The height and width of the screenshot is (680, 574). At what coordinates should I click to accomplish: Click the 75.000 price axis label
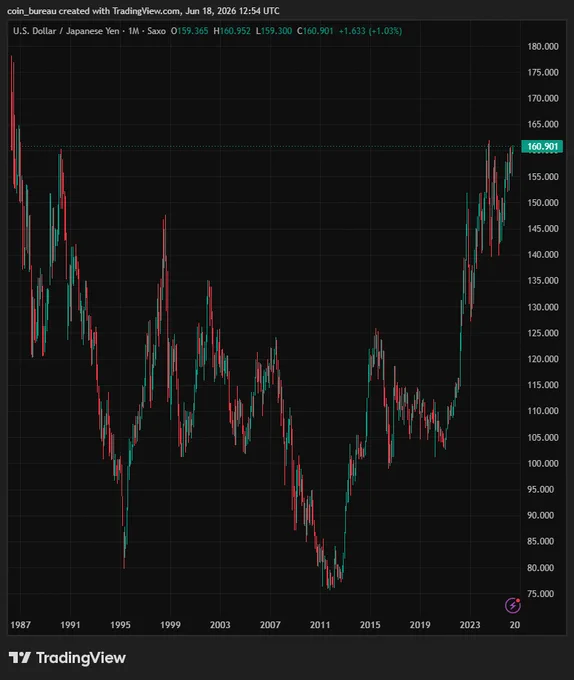point(541,594)
